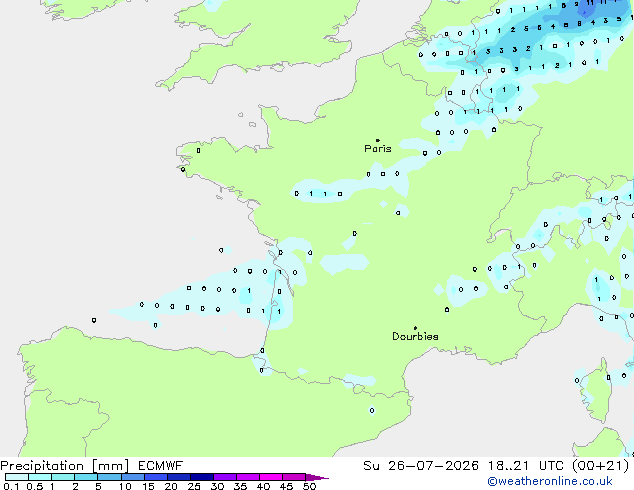Select the Paris location dot marker
634x490 pixels.
pos(378,140)
